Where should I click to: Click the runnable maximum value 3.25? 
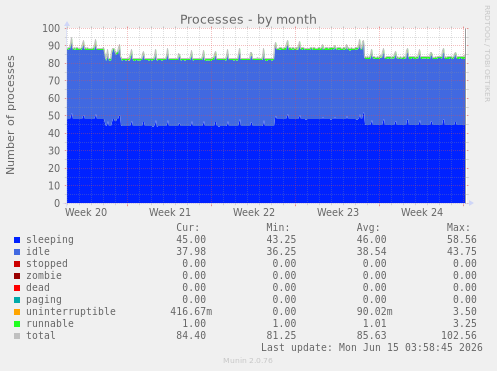(465, 324)
